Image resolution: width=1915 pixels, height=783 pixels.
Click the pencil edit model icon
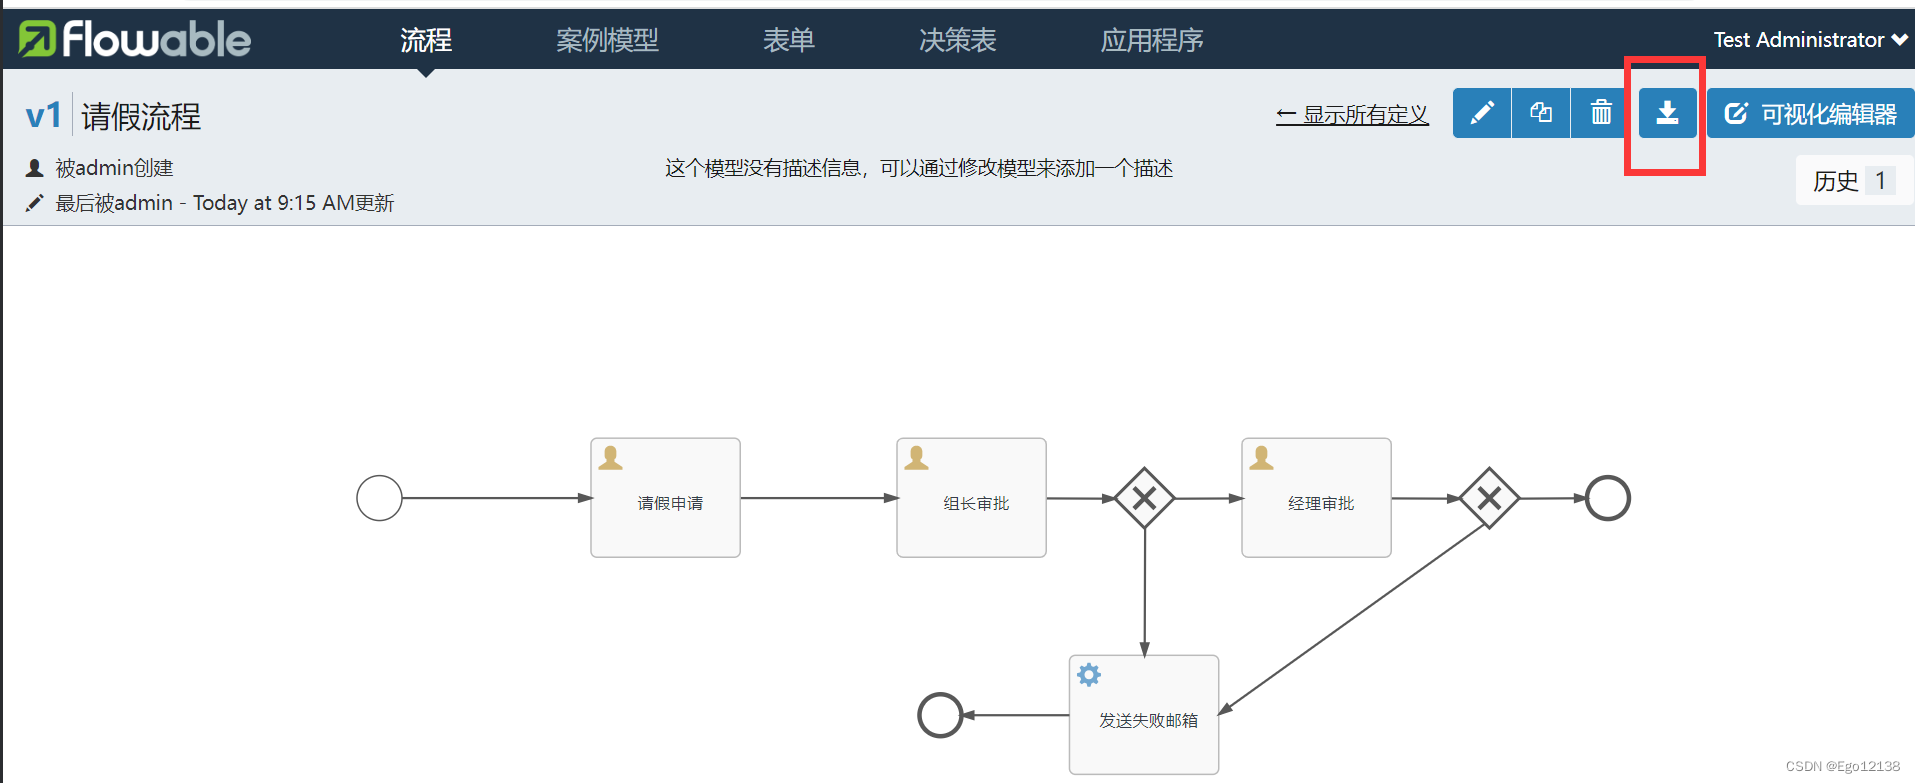[1482, 113]
